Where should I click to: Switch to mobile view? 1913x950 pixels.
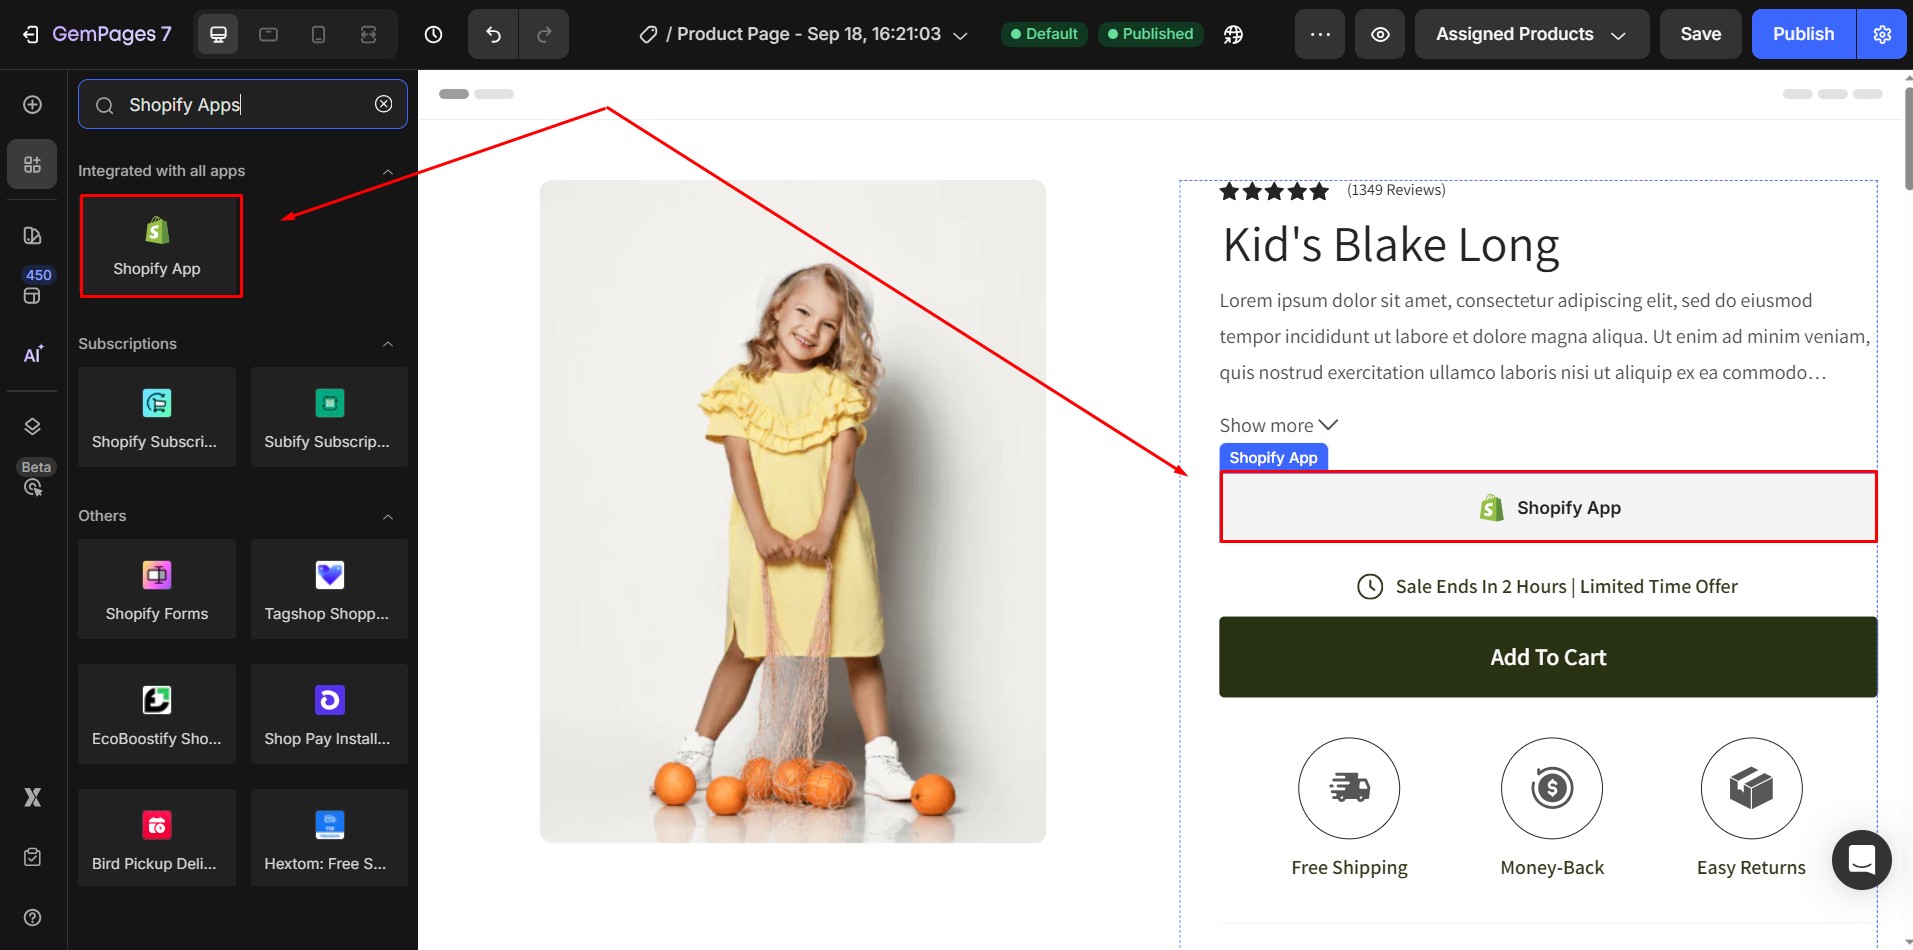tap(318, 35)
